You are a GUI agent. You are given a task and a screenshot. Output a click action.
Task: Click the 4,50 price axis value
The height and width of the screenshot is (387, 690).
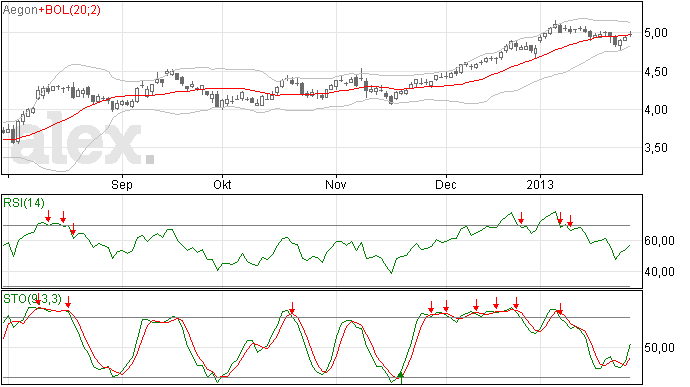pos(656,72)
